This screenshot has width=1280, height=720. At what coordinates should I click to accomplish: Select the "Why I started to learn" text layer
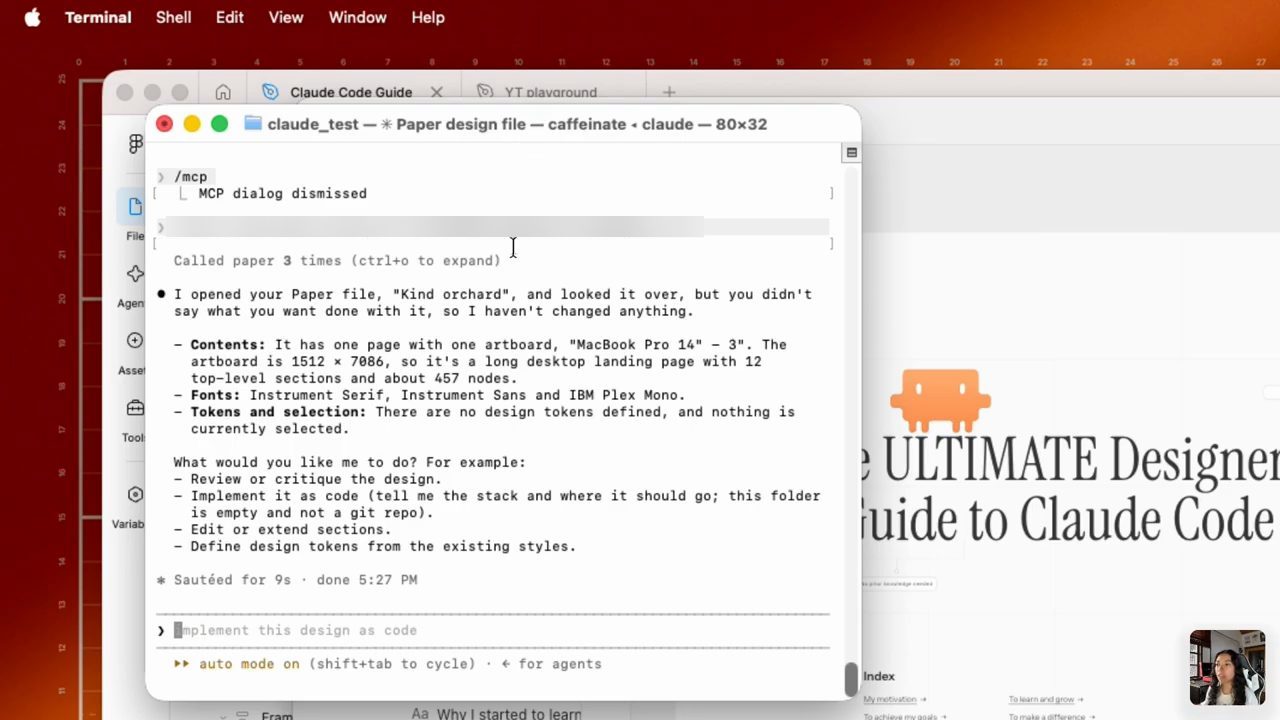click(x=509, y=714)
